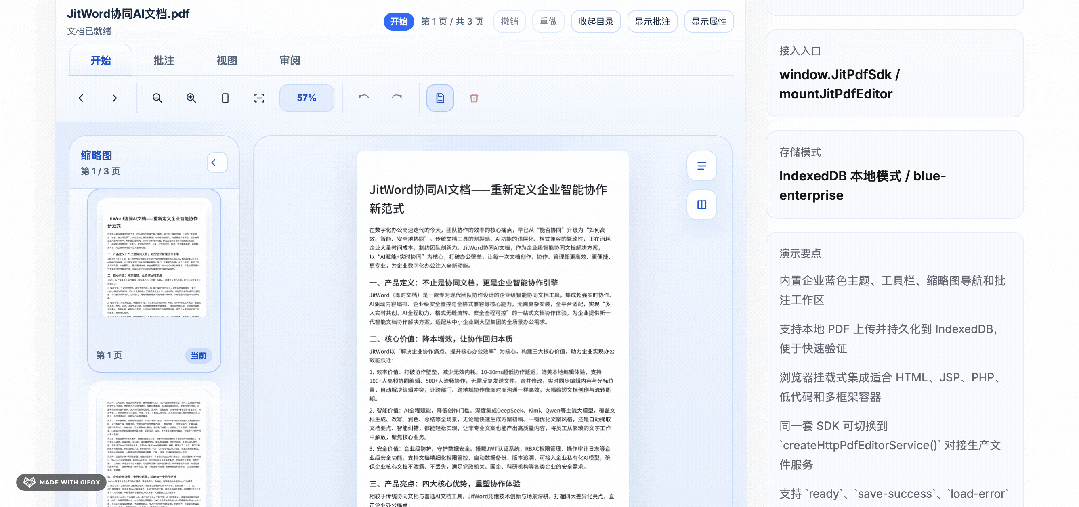The height and width of the screenshot is (507, 1079).
Task: Select the second page thumbnail
Action: [x=154, y=445]
